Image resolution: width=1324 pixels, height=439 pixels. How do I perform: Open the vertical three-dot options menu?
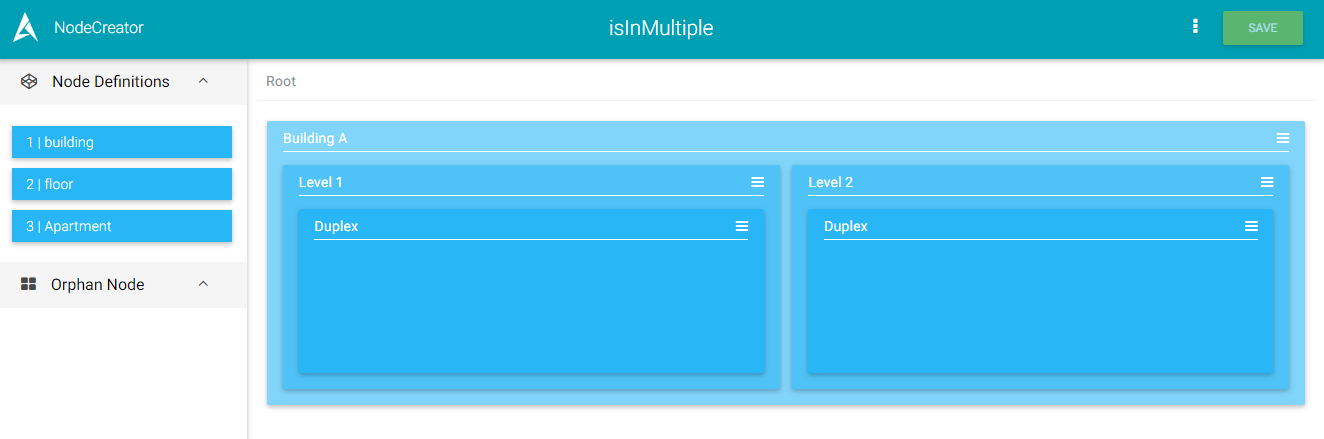1195,27
